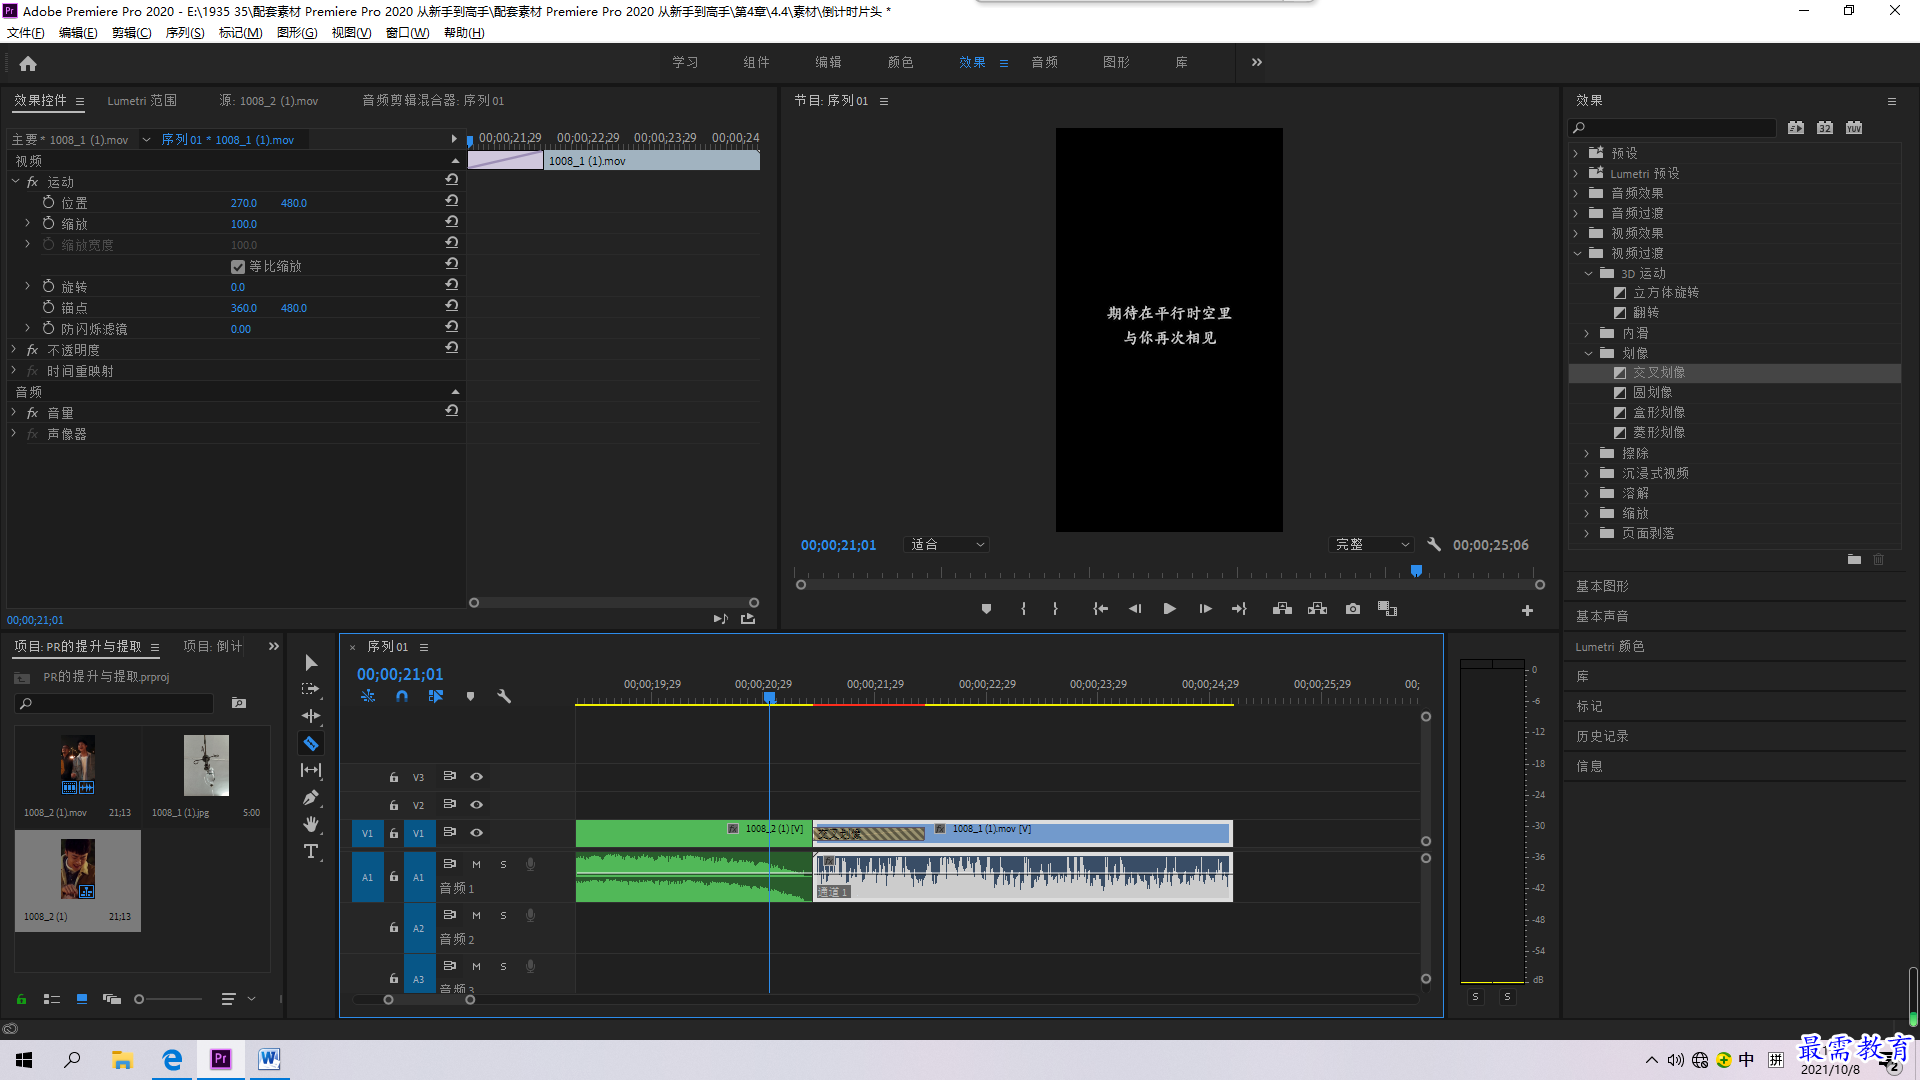Screen dimensions: 1920x1080
Task: Expand the Presets folder in Effects
Action: click(1576, 153)
